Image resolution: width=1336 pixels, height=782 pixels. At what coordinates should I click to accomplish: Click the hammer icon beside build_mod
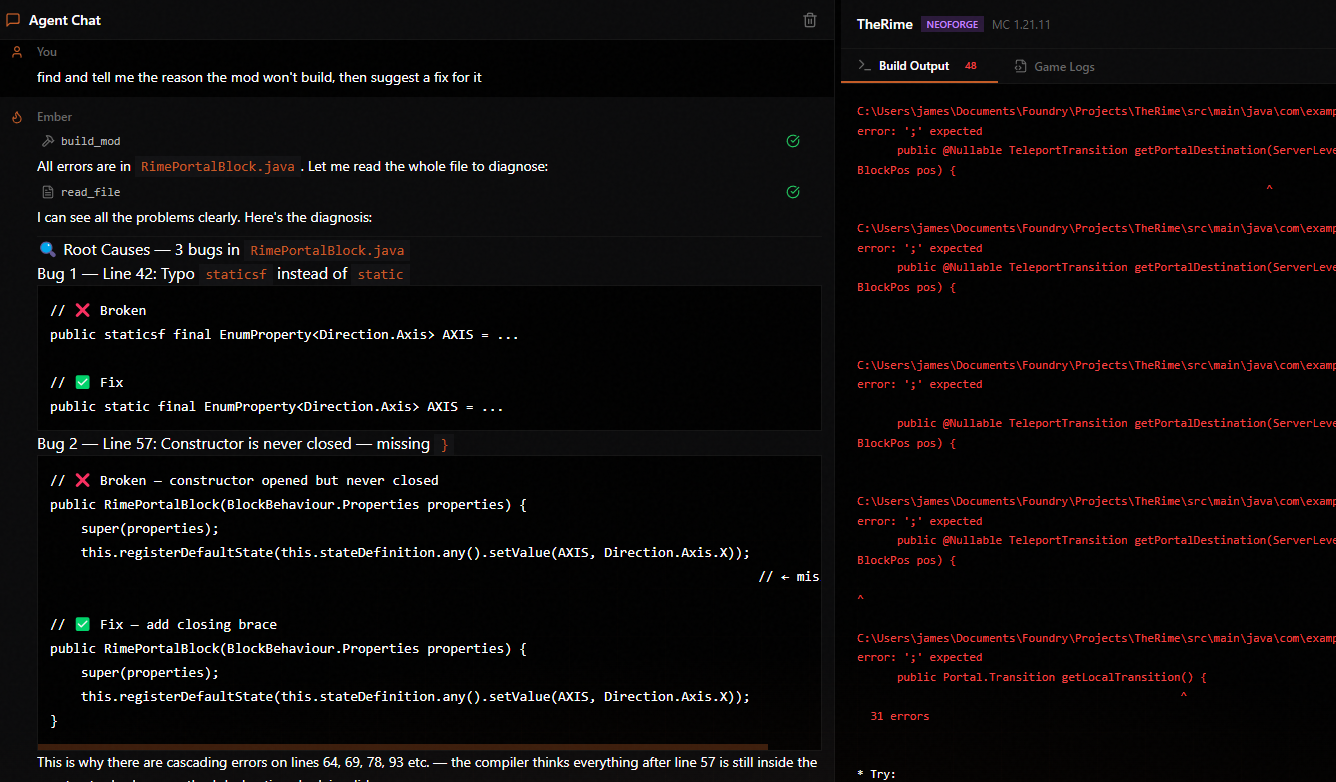coord(47,141)
